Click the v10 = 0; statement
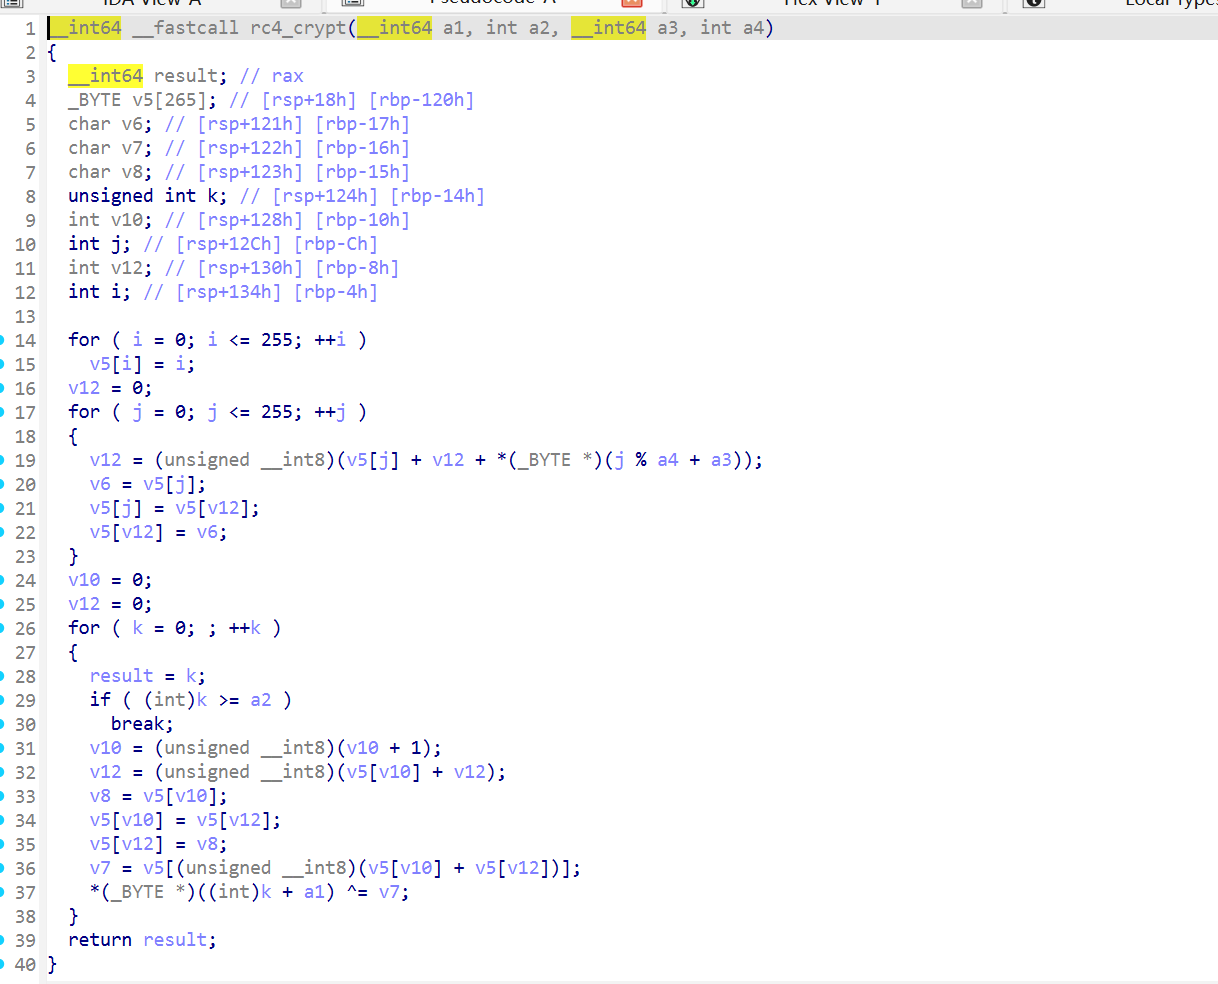1218x984 pixels. pyautogui.click(x=111, y=580)
